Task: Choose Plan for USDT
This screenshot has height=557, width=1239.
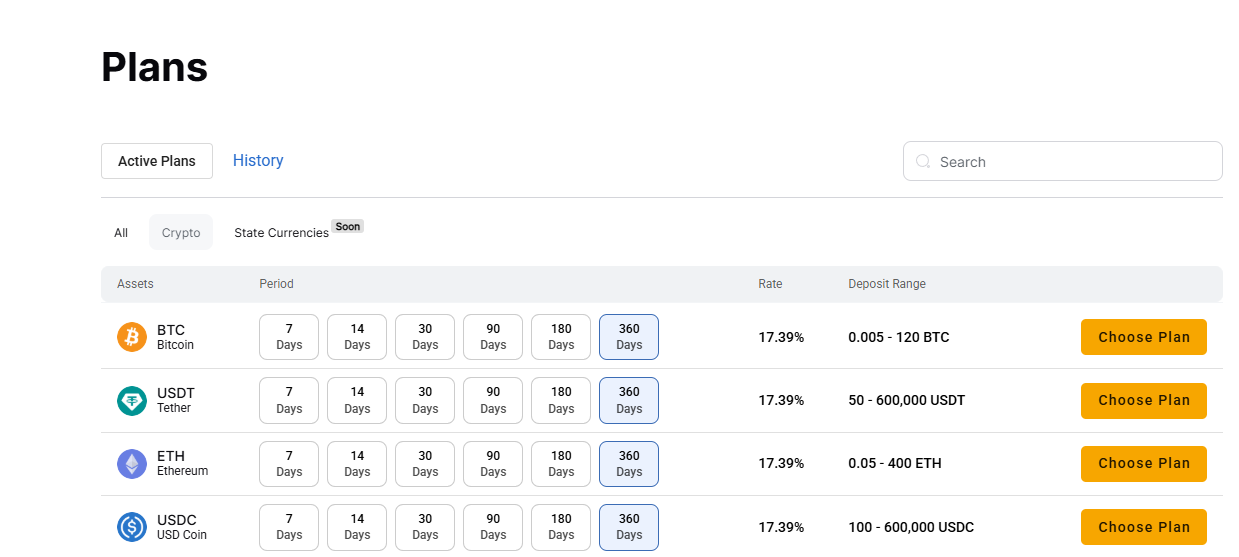Action: pyautogui.click(x=1144, y=400)
